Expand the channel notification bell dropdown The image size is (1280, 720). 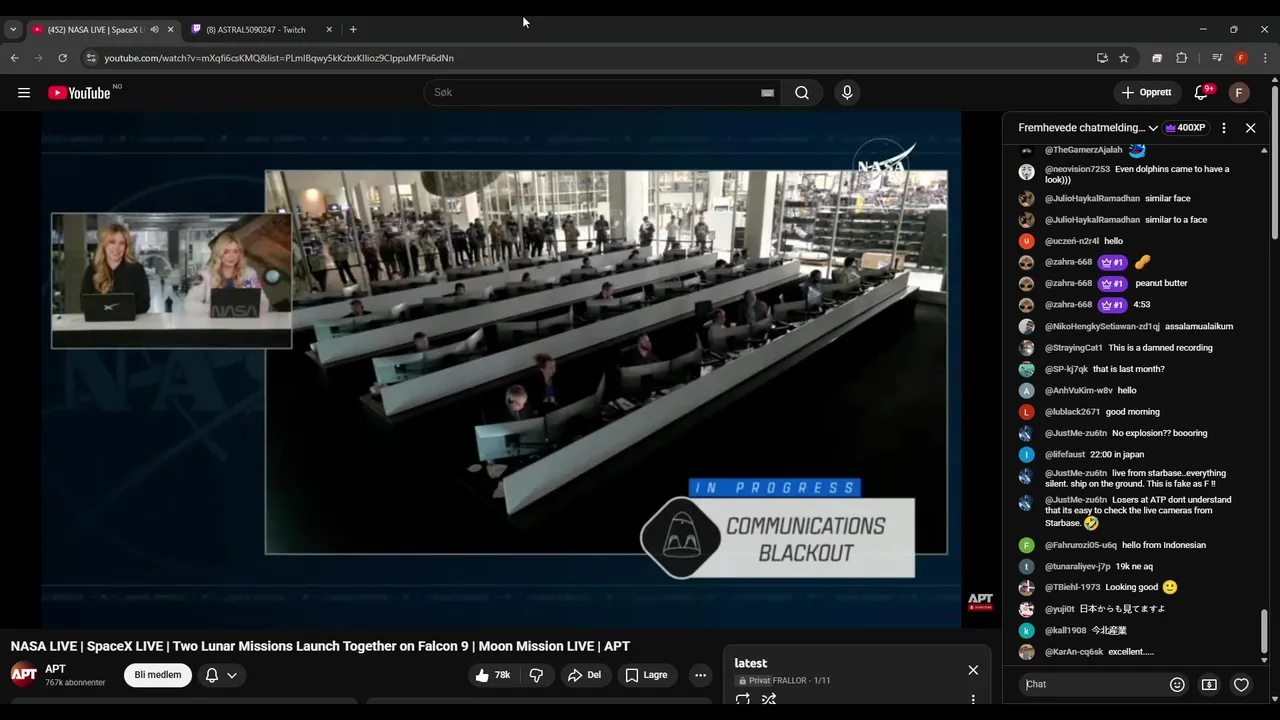coord(221,675)
